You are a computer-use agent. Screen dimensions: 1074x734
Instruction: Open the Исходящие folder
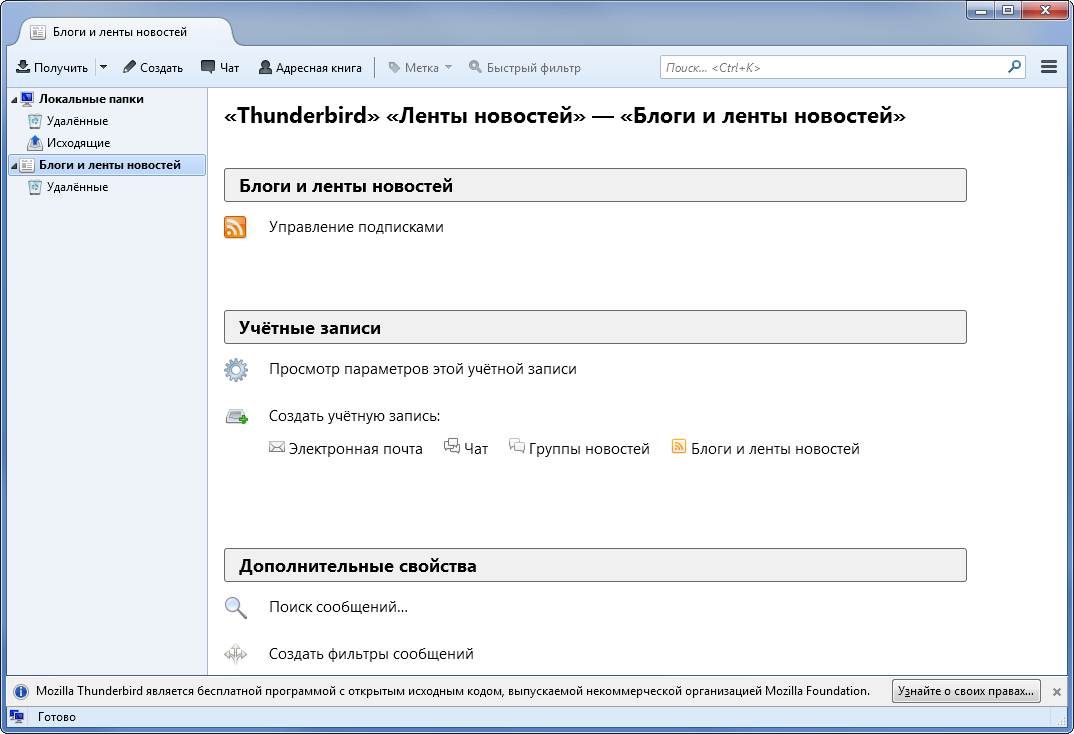78,143
